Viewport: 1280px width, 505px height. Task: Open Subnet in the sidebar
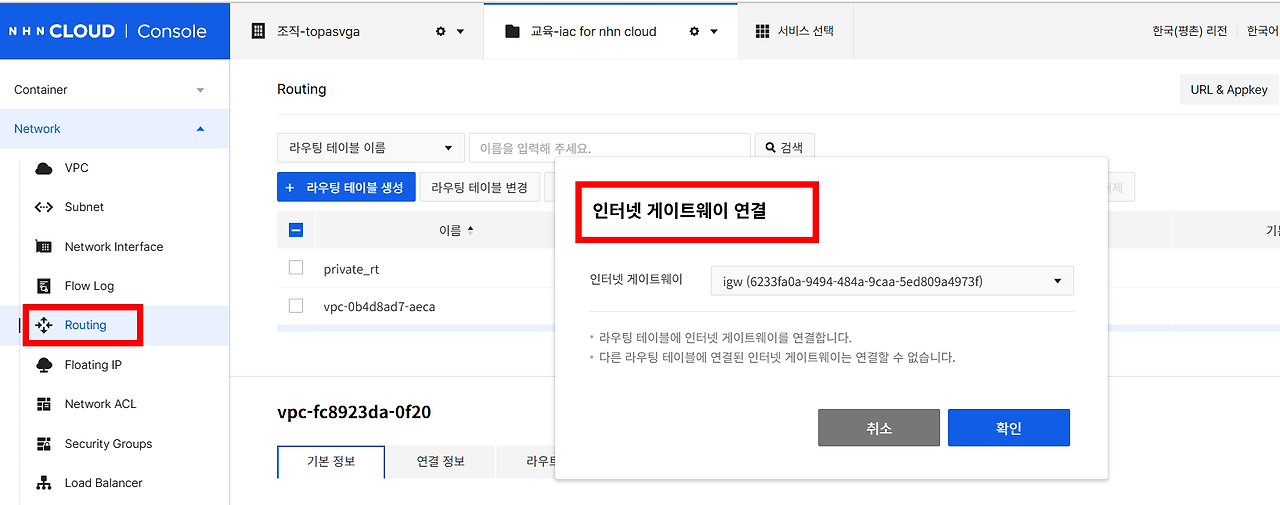tap(84, 207)
